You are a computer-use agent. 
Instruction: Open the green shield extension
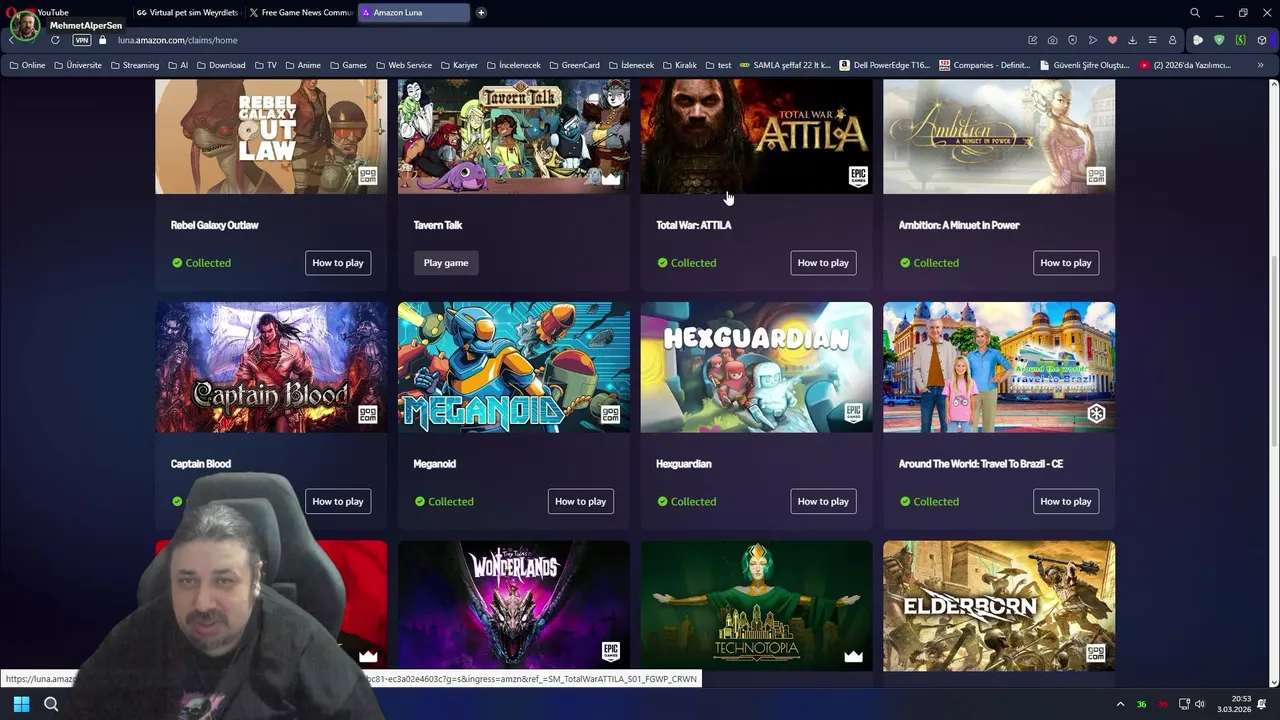pos(1219,40)
